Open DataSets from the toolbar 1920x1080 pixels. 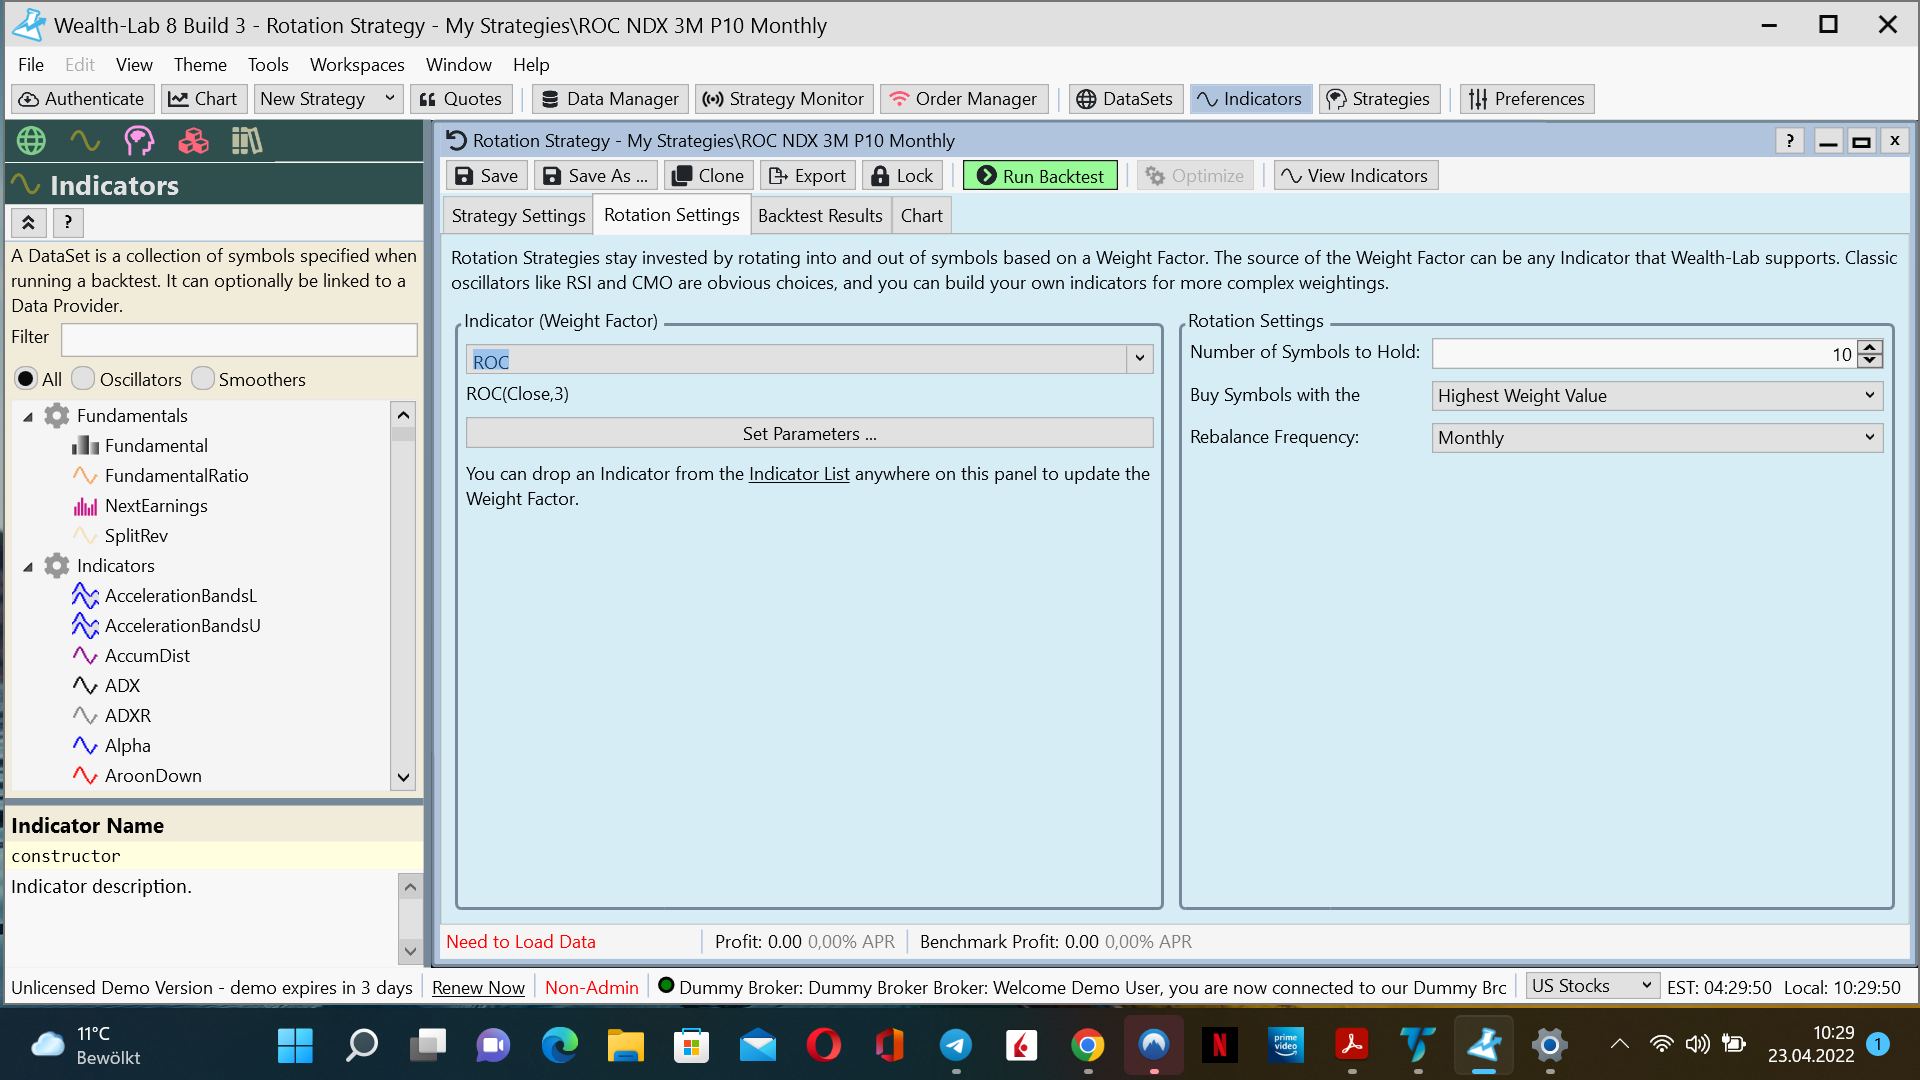coord(1126,99)
